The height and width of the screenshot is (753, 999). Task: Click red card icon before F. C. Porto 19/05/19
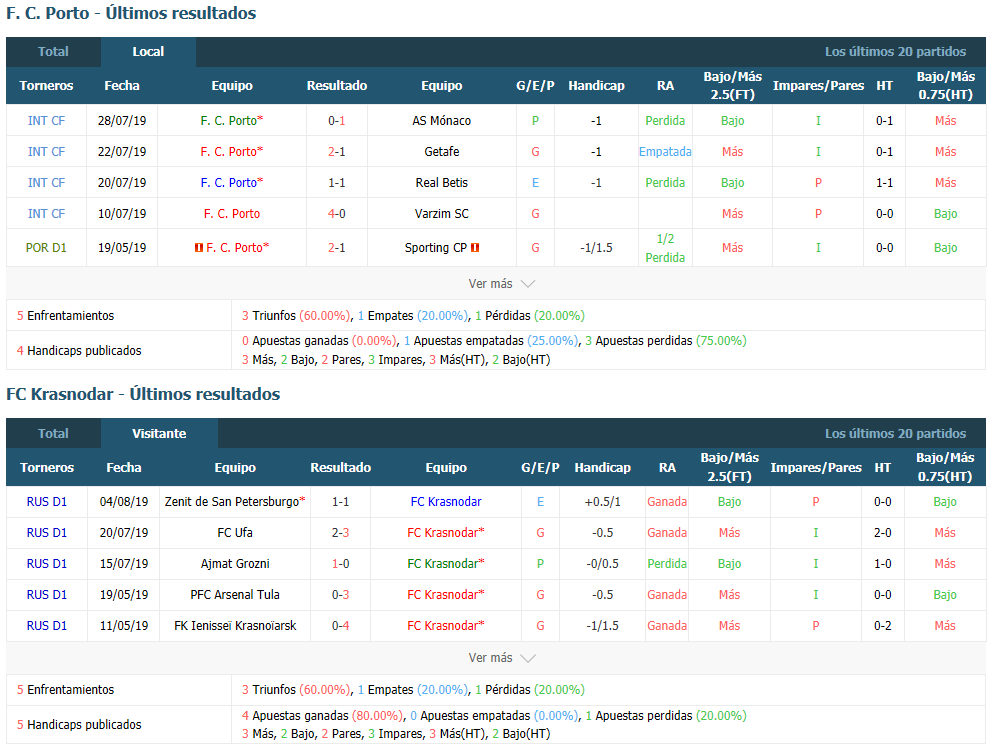click(199, 247)
